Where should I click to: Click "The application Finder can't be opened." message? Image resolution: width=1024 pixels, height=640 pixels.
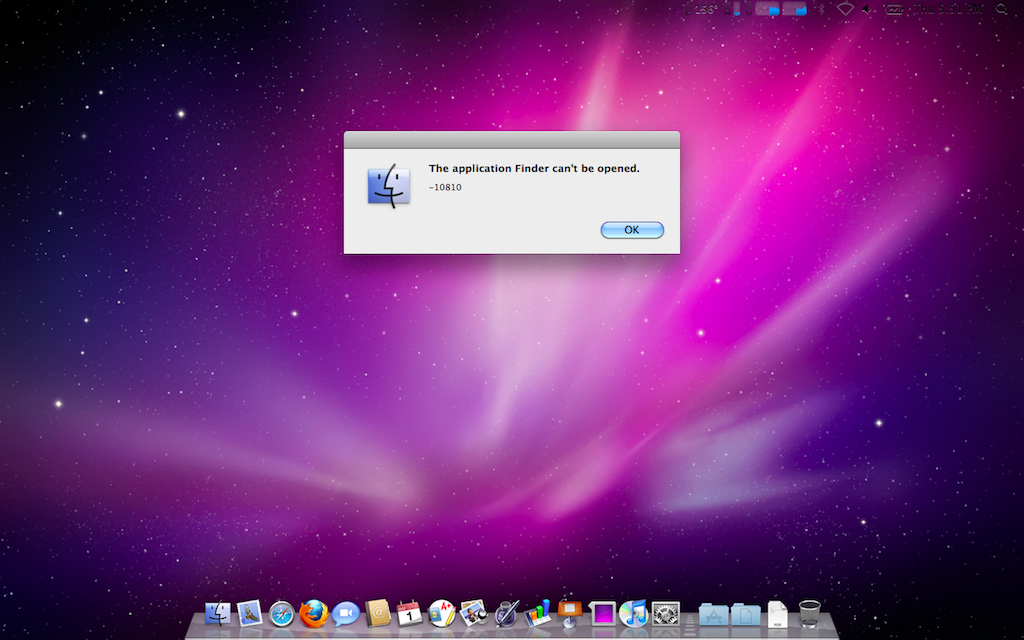[534, 168]
